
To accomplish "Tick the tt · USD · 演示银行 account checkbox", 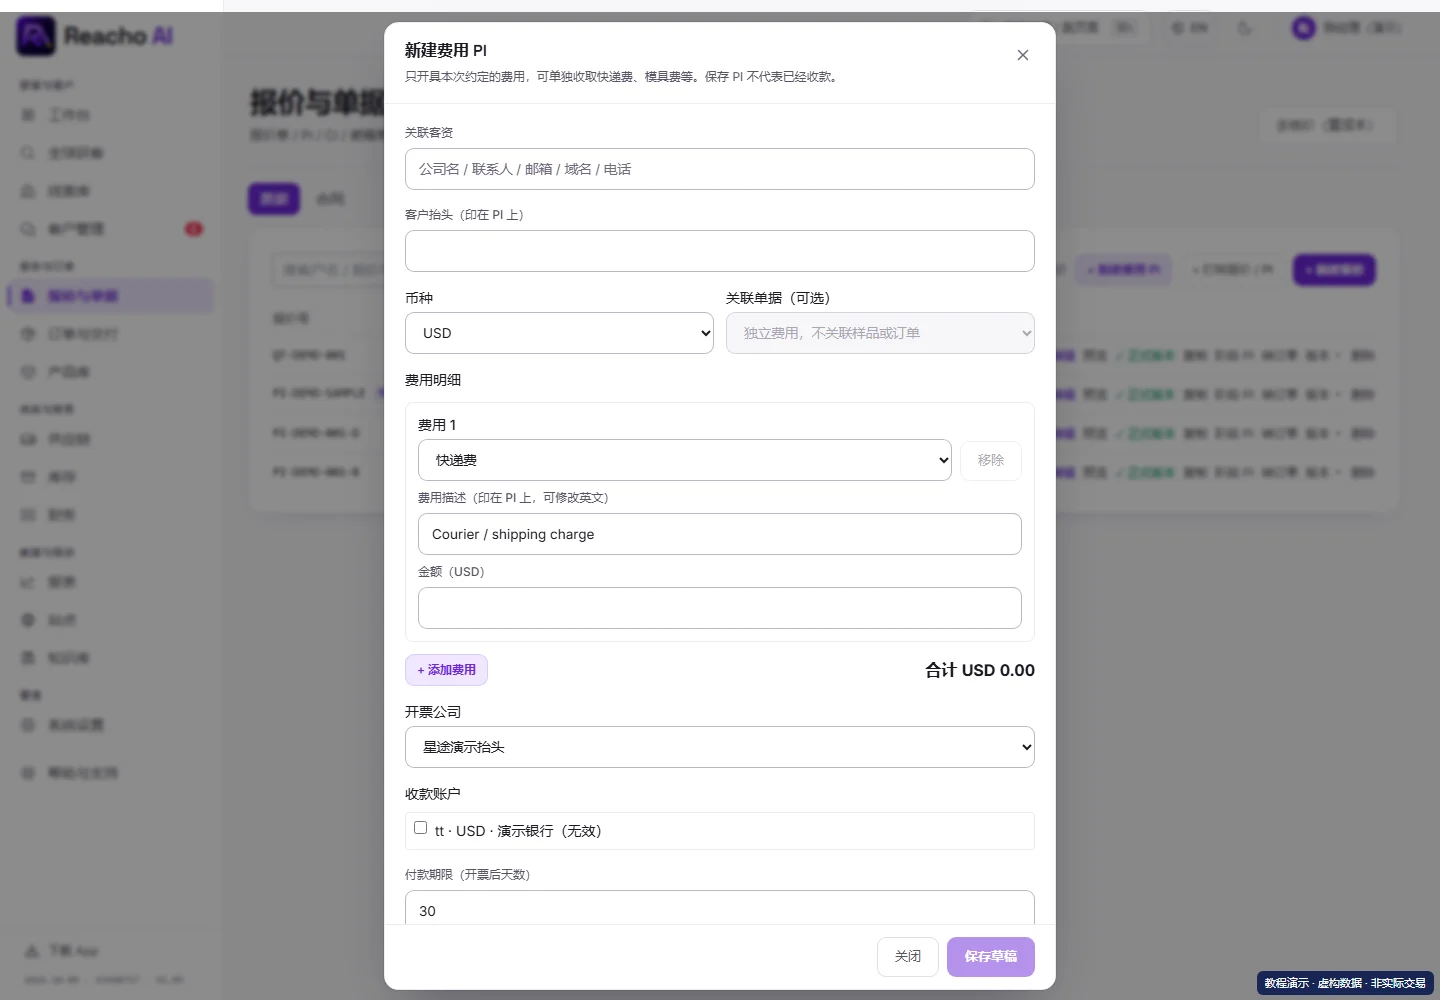I will point(421,828).
